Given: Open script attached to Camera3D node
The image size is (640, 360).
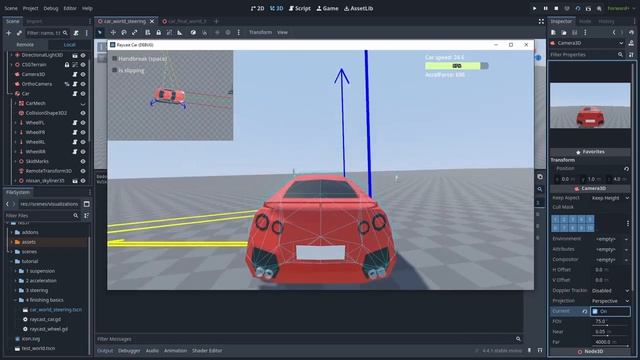Looking at the screenshot, I should (x=75, y=74).
